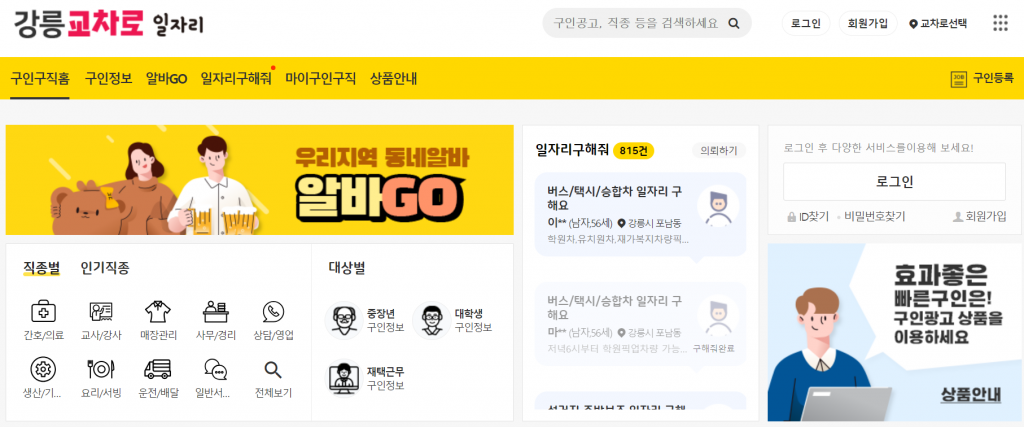Select the 생산/기… gear icon
Screen dimensions: 1024x427
[x=44, y=369]
